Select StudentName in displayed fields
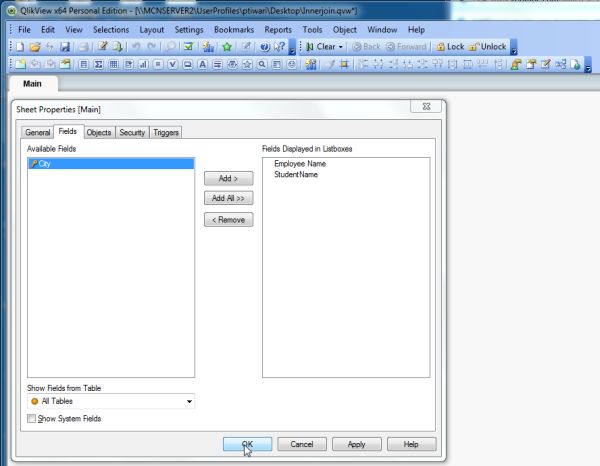 tap(296, 174)
